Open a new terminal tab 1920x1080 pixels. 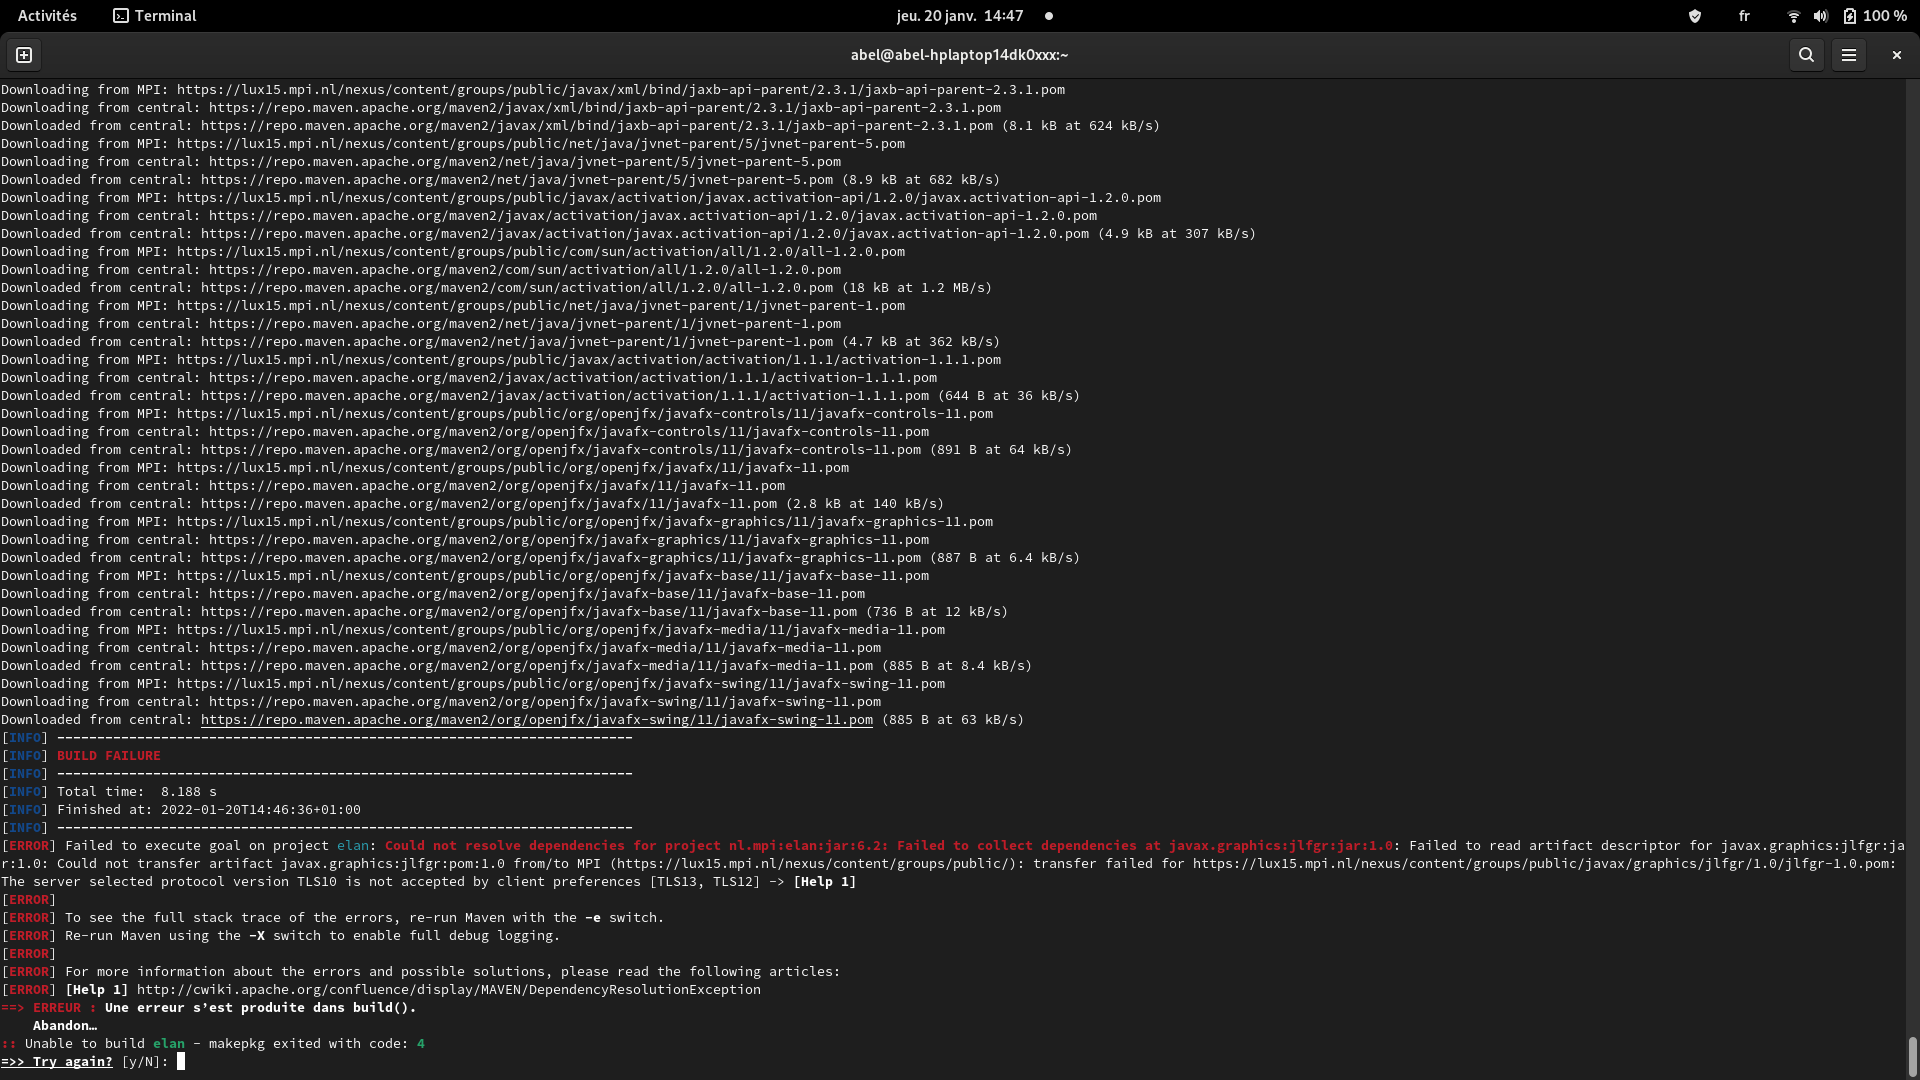(24, 55)
